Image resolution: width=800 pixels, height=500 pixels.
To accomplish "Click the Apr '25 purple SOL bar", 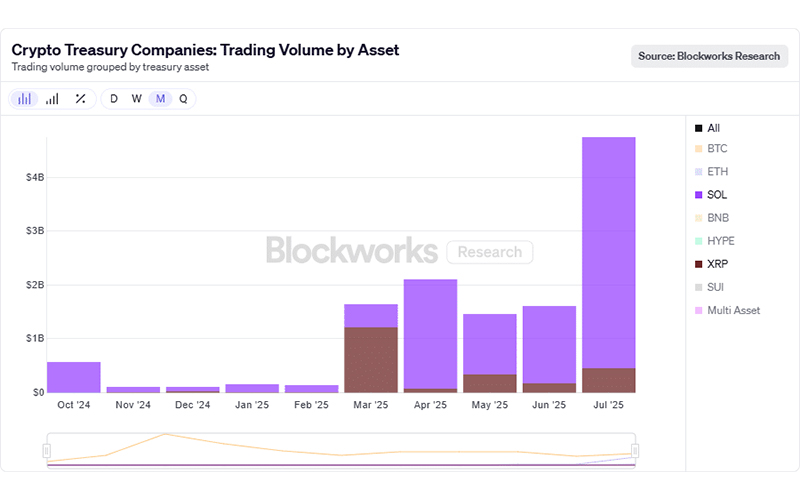I will pos(430,334).
